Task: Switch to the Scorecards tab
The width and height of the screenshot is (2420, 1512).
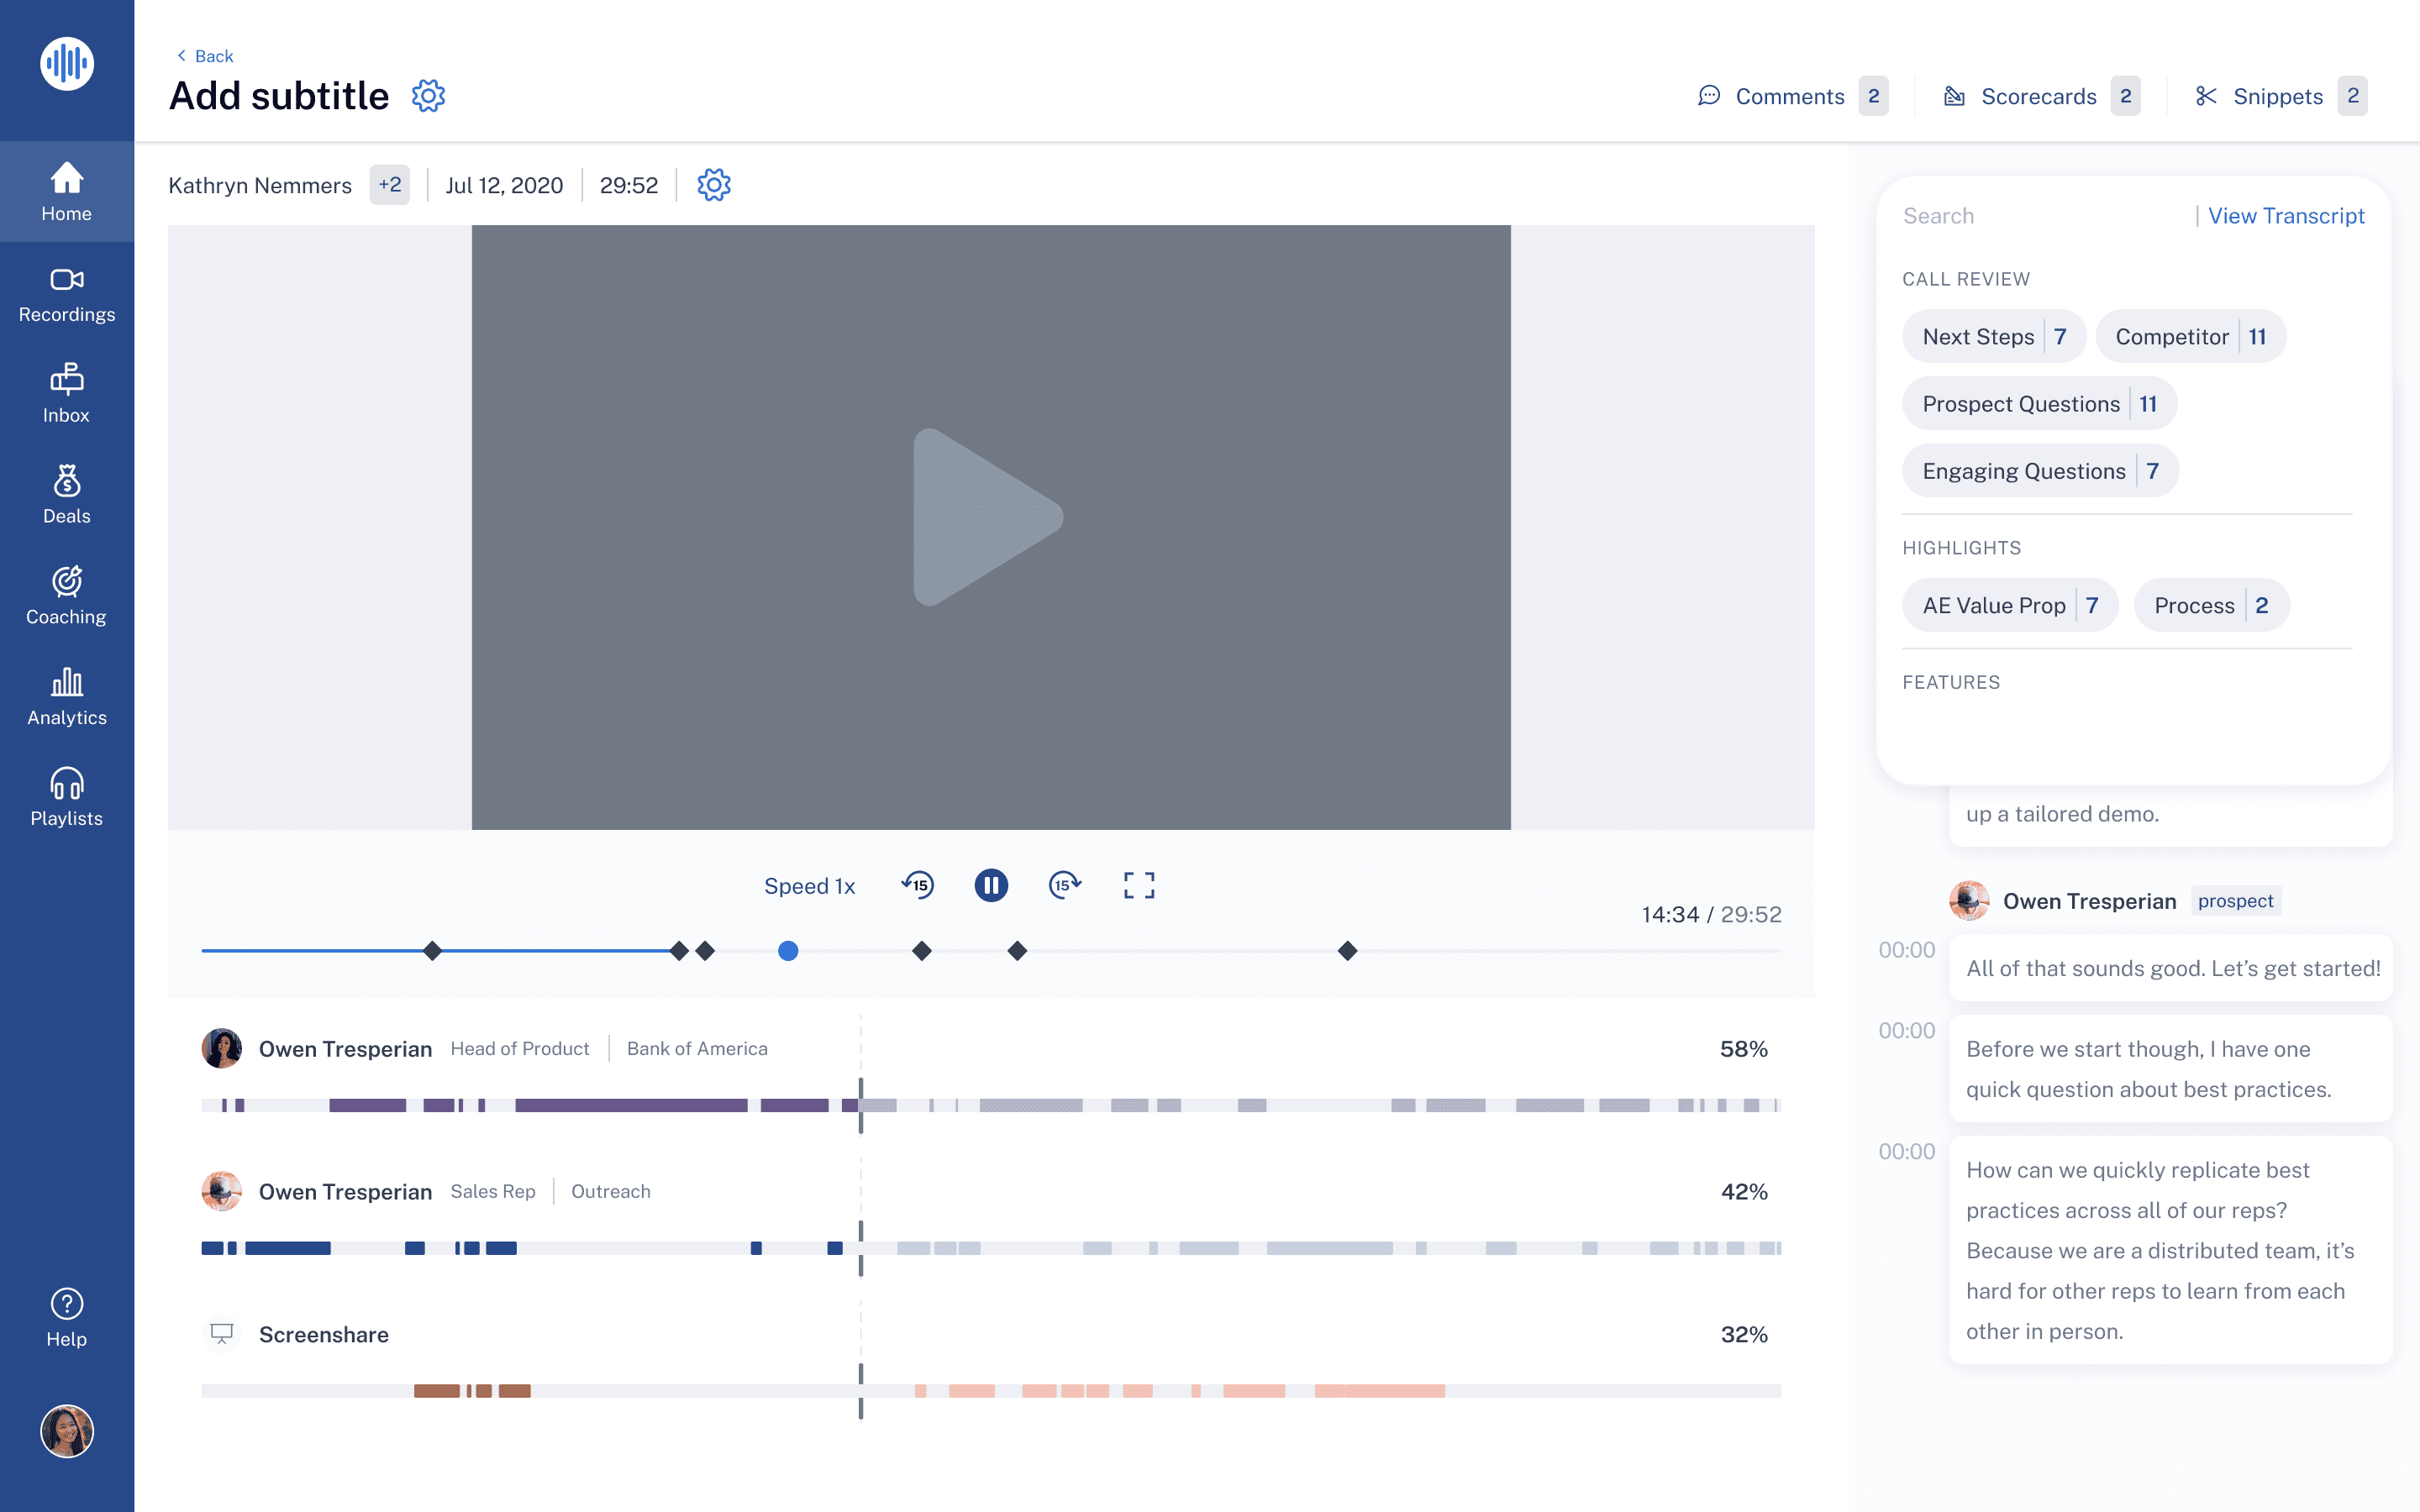Action: (x=2038, y=96)
